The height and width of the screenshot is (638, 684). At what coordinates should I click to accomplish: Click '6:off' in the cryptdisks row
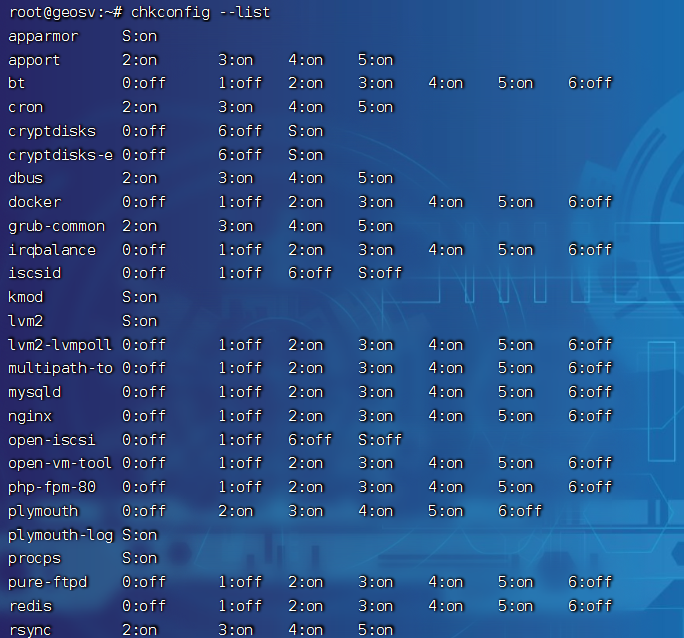(240, 131)
